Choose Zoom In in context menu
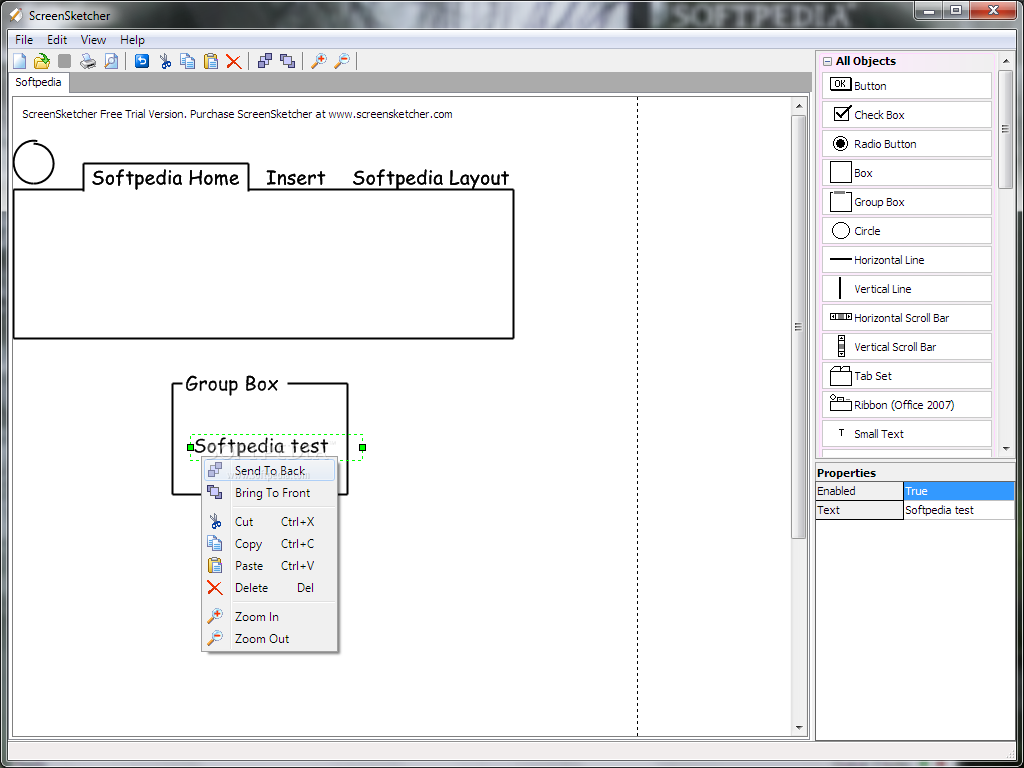 pyautogui.click(x=270, y=616)
